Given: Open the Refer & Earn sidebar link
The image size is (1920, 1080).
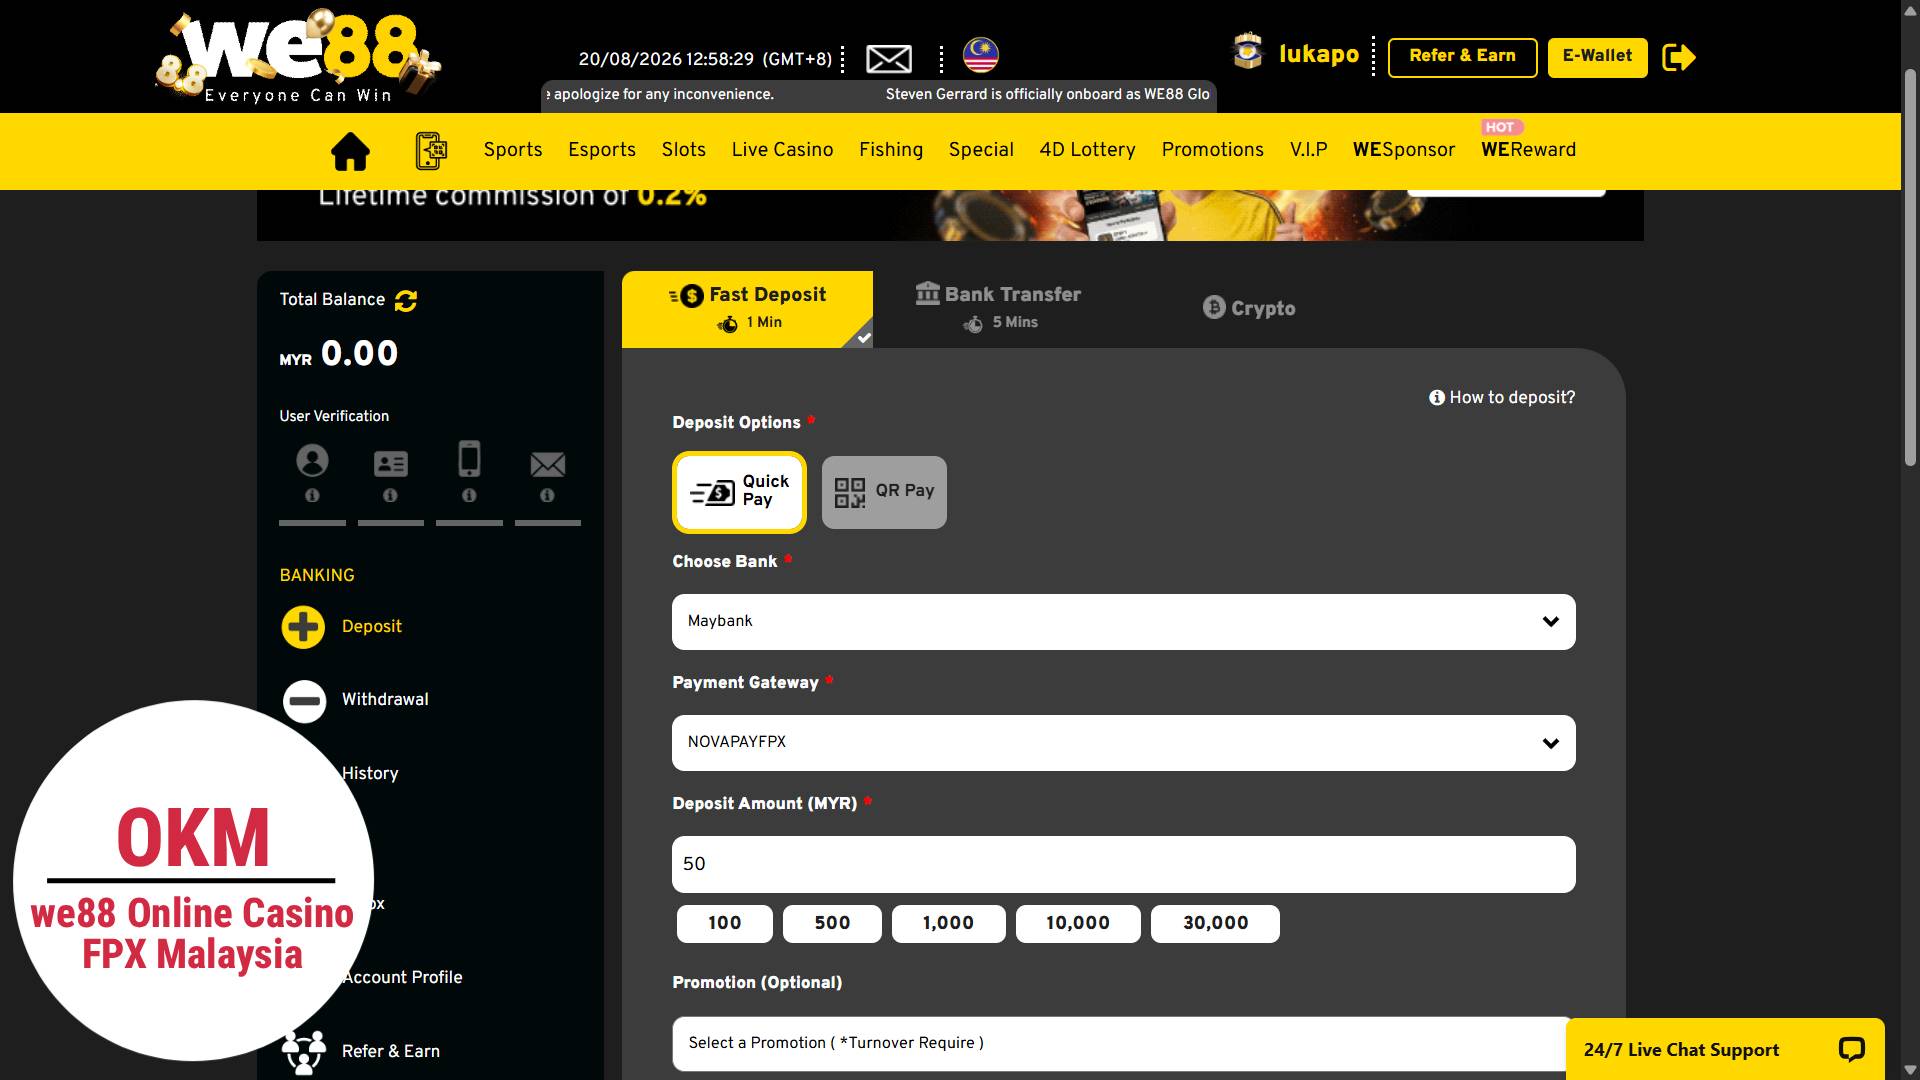Looking at the screenshot, I should tap(391, 1052).
